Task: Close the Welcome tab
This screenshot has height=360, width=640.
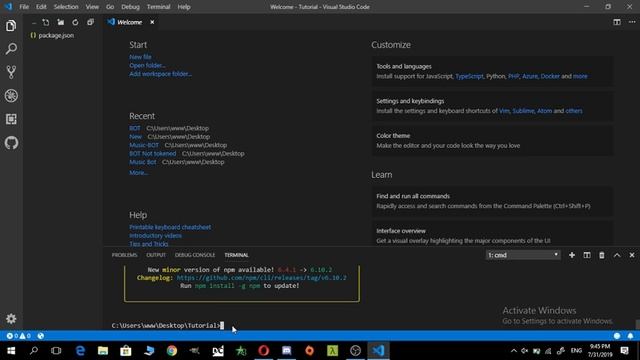Action: [x=152, y=22]
